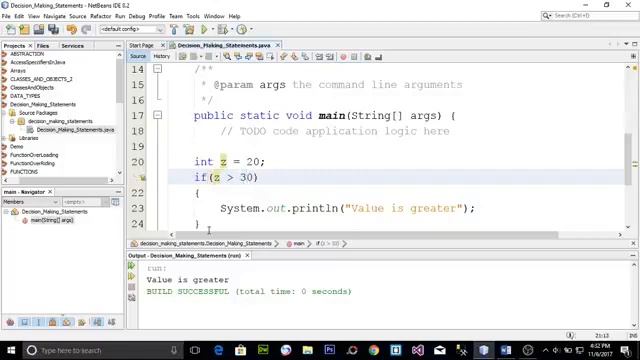Image resolution: width=640 pixels, height=360 pixels.
Task: Click the Windows taskbar search box
Action: pyautogui.click(x=101, y=350)
